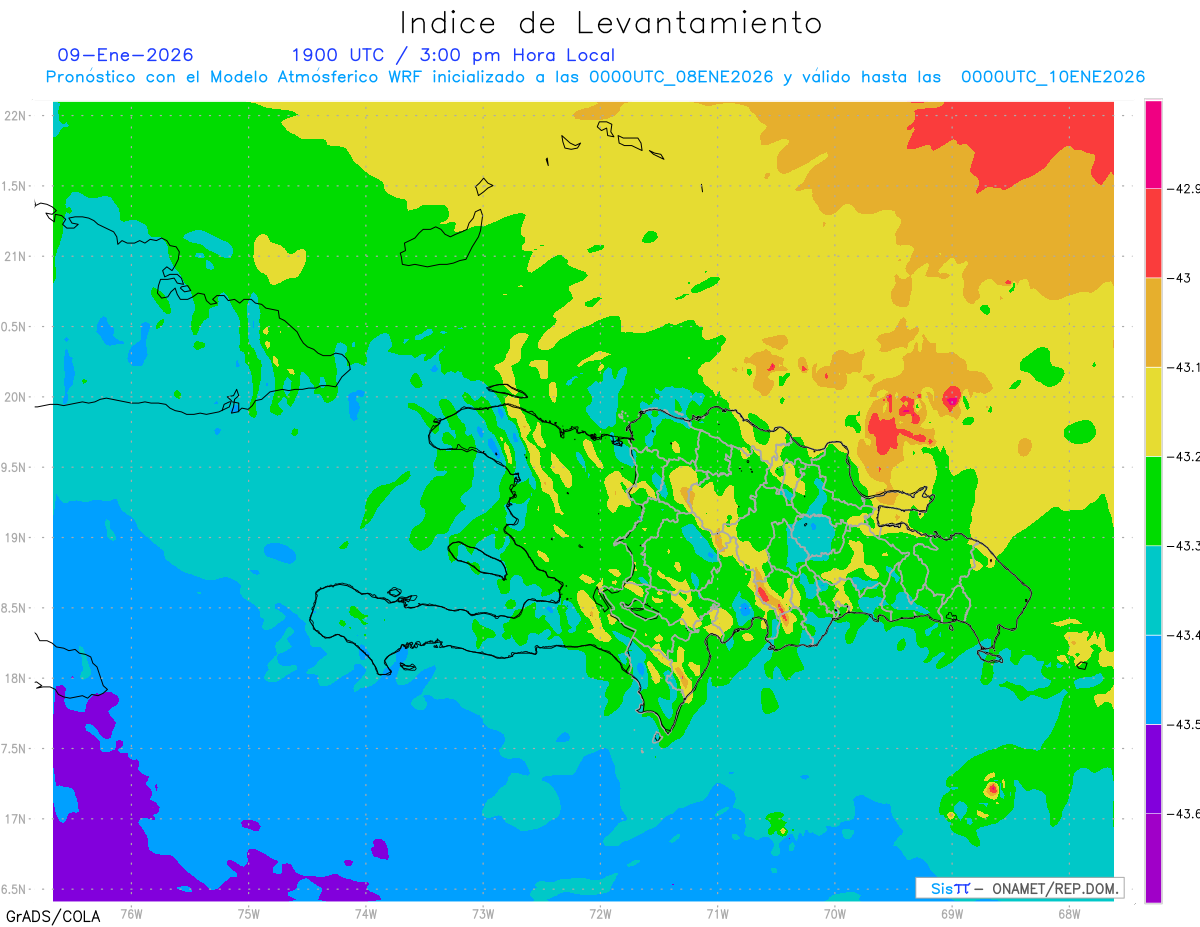Select the red segment of the color bar
The height and width of the screenshot is (927, 1200).
[x=1153, y=232]
